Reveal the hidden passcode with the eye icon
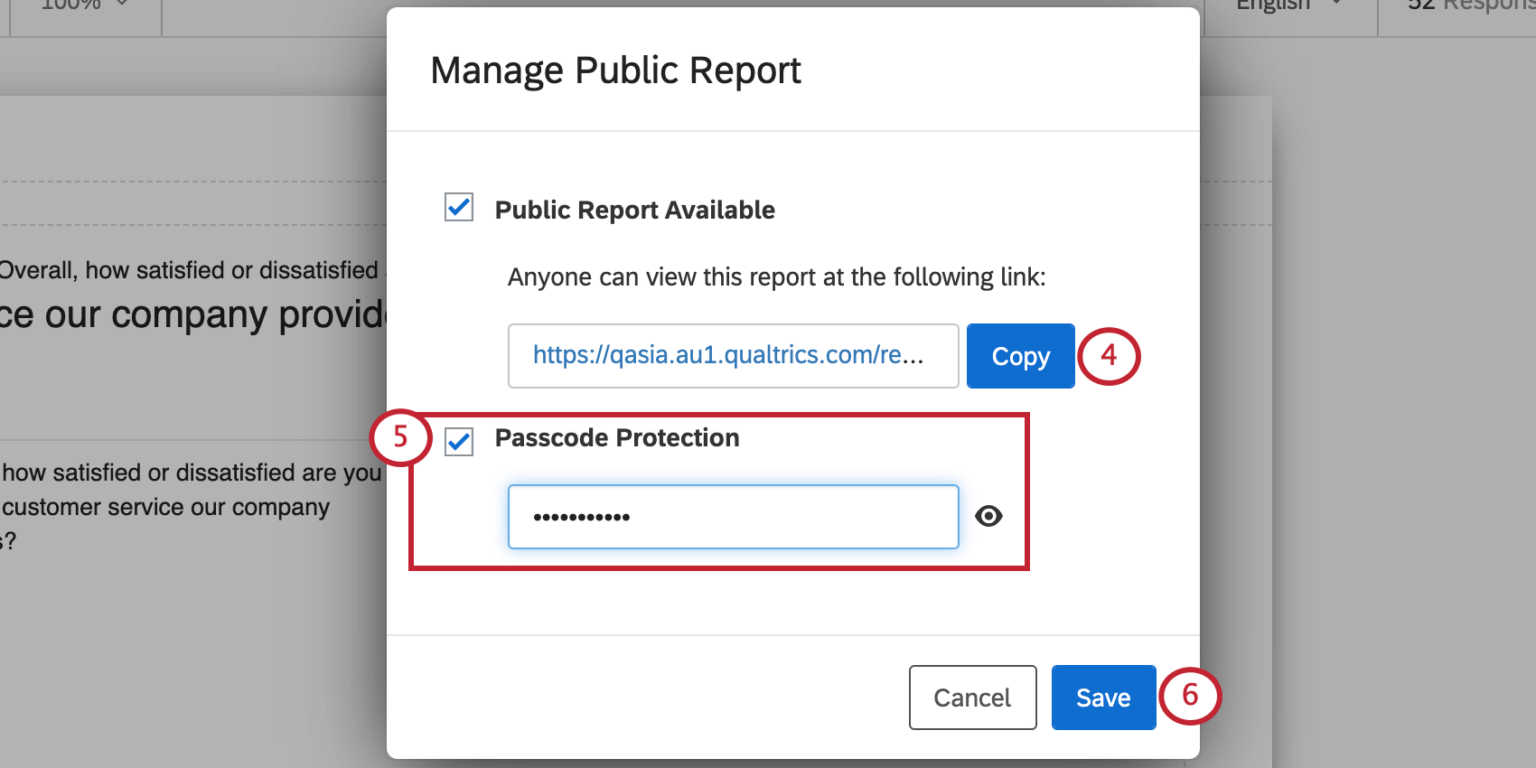1536x768 pixels. pyautogui.click(x=988, y=516)
